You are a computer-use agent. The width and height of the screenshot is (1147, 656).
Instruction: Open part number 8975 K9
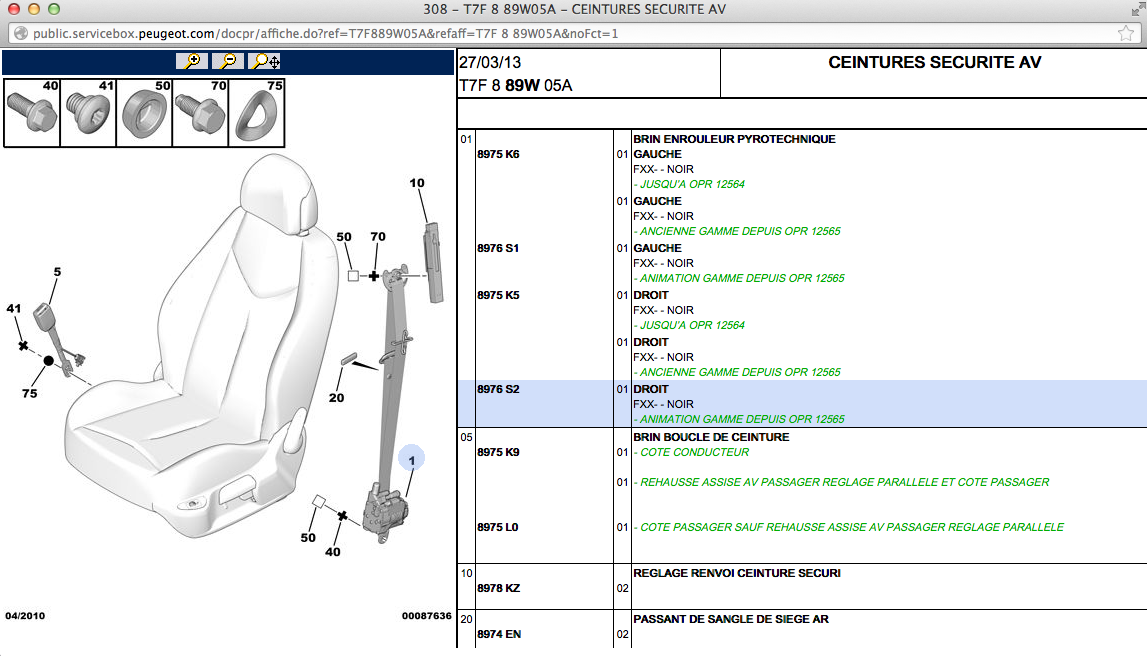[498, 452]
